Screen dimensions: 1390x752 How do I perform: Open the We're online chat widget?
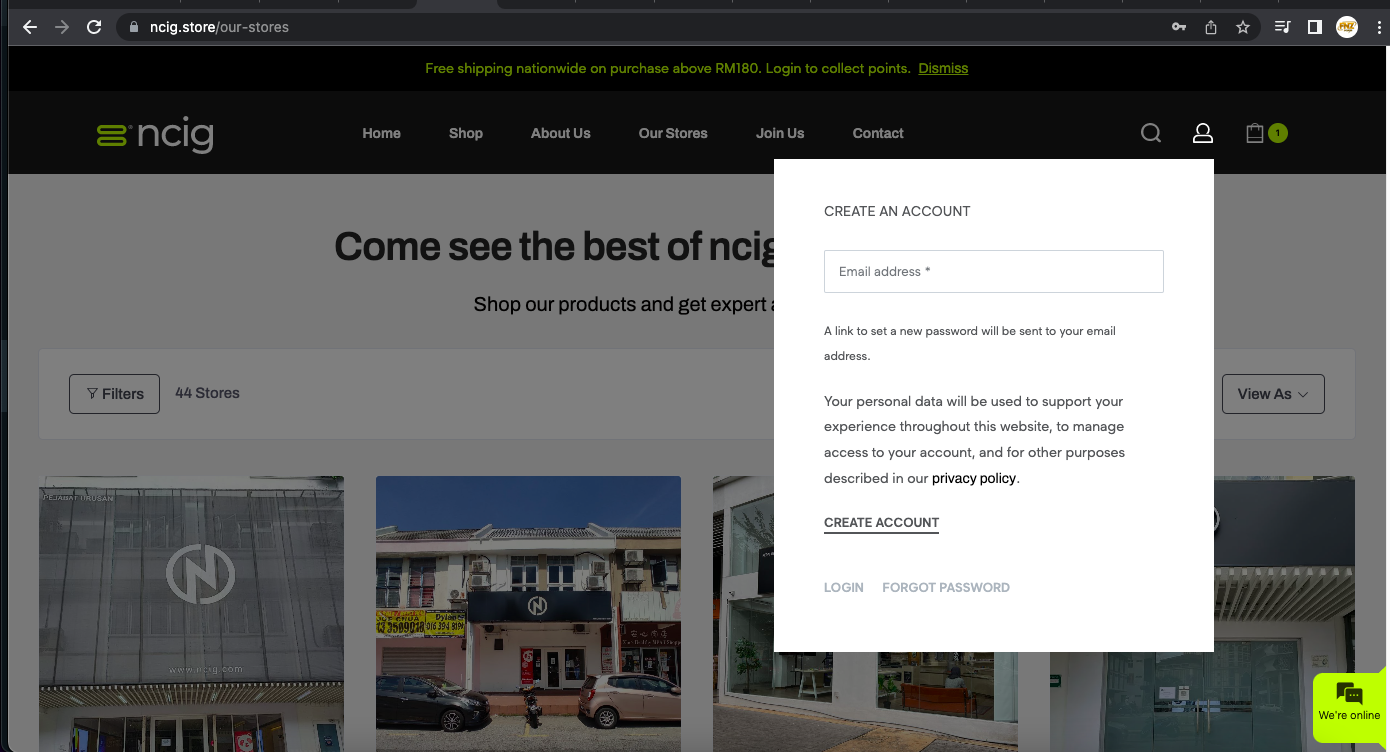pos(1349,702)
